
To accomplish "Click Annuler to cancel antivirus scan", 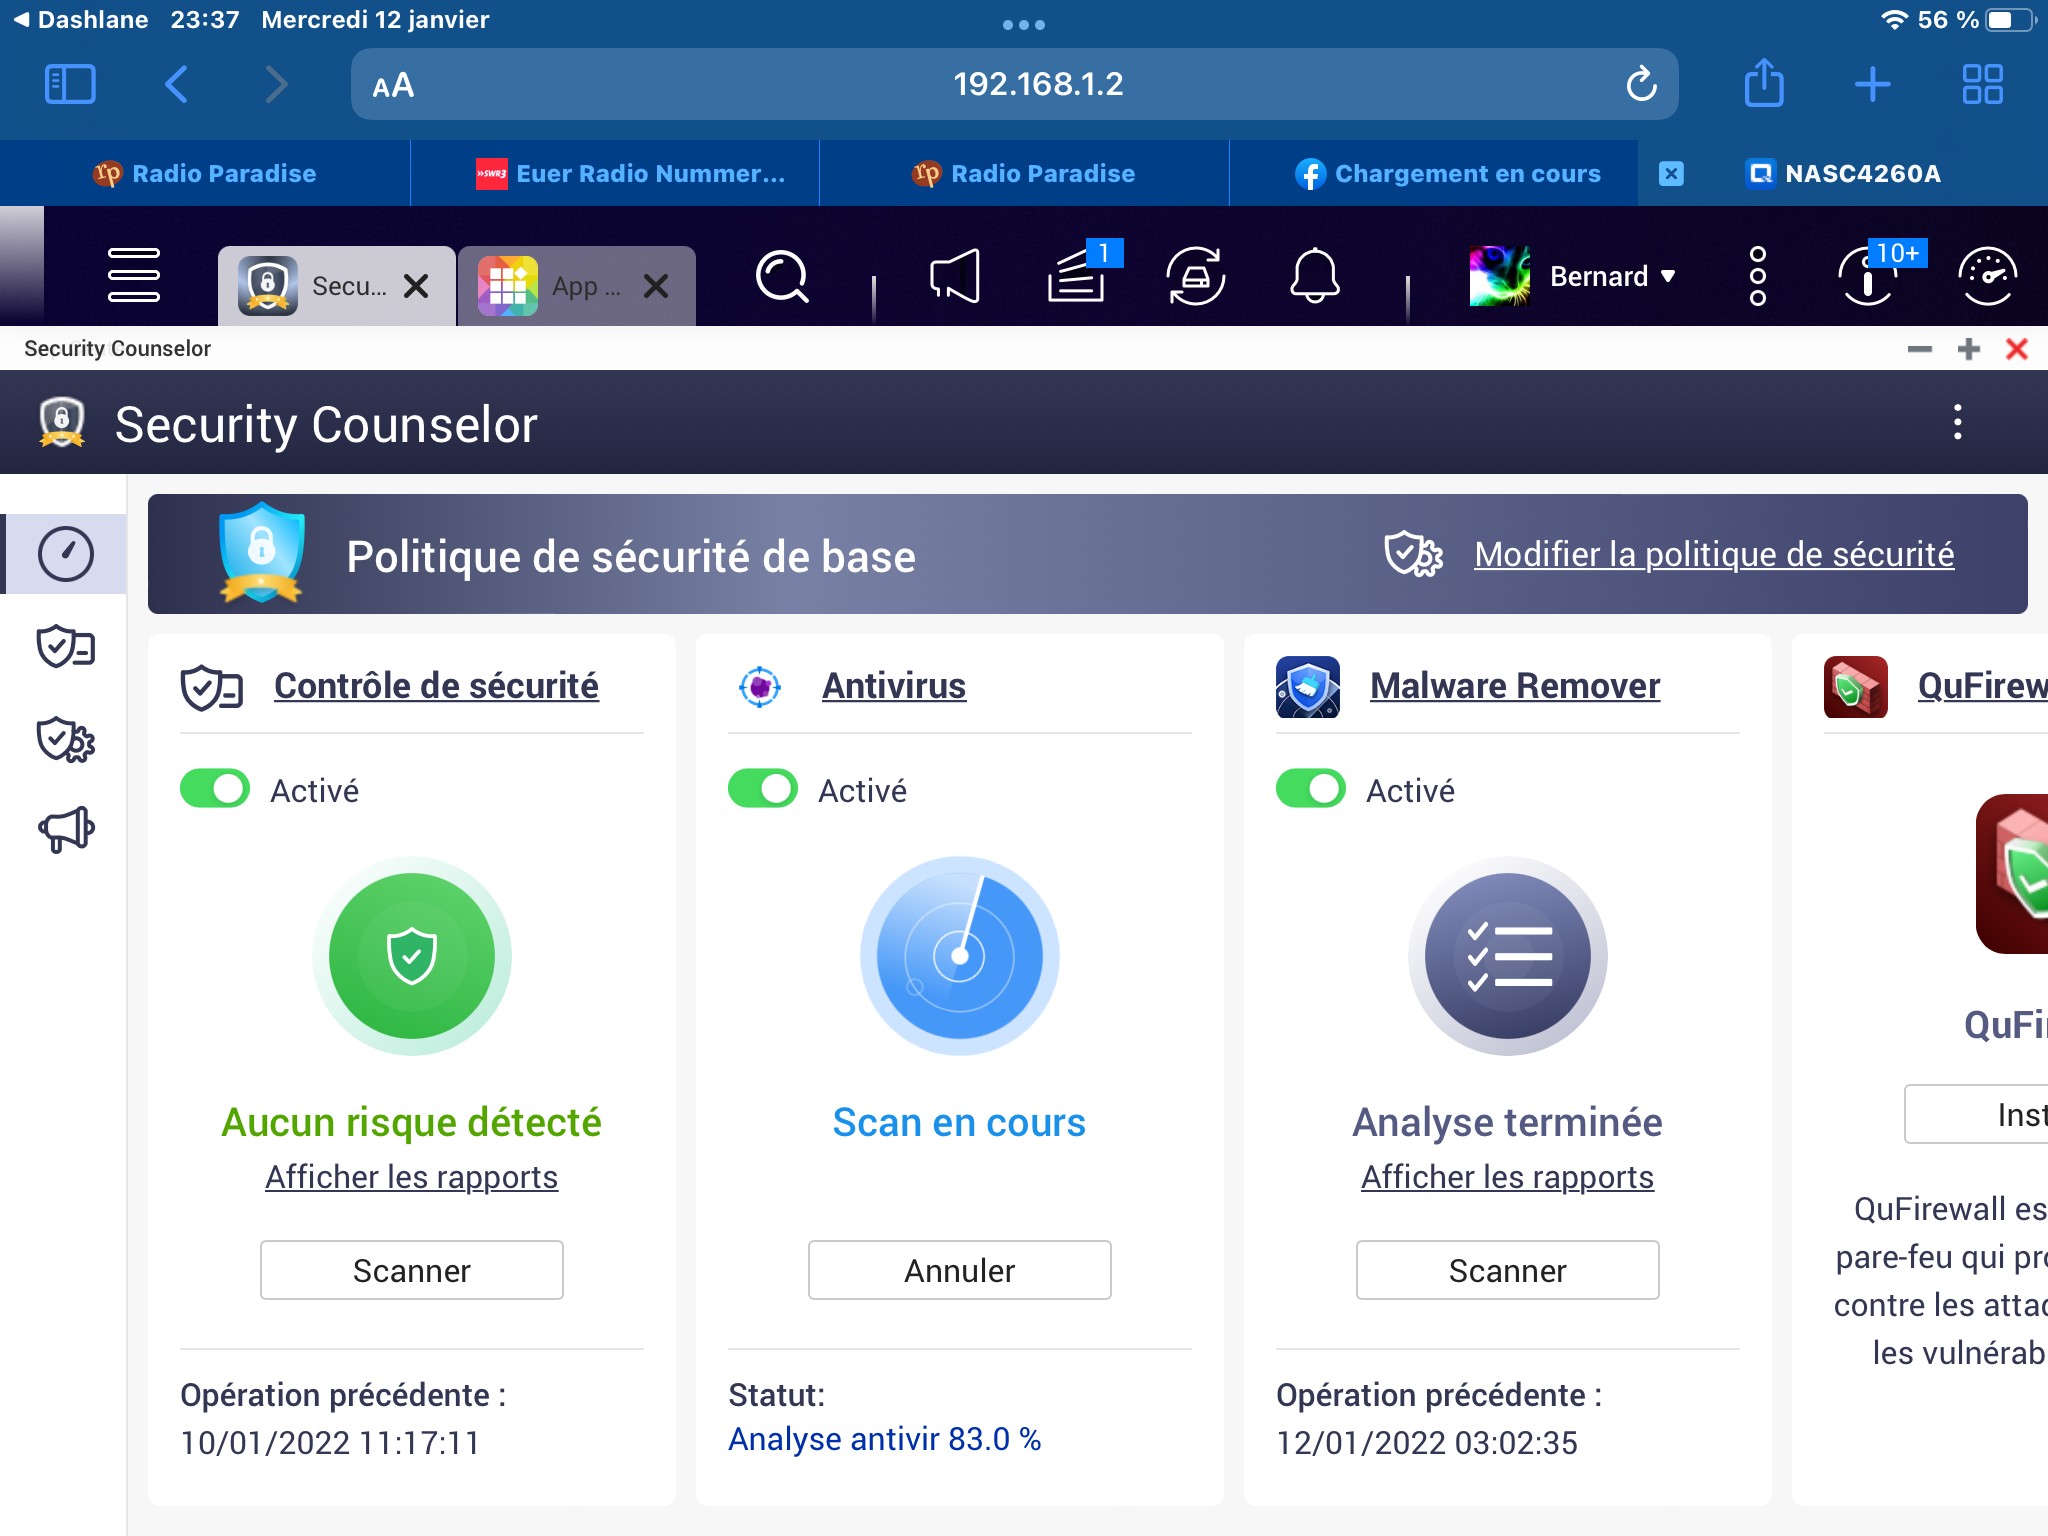I will click(x=959, y=1270).
